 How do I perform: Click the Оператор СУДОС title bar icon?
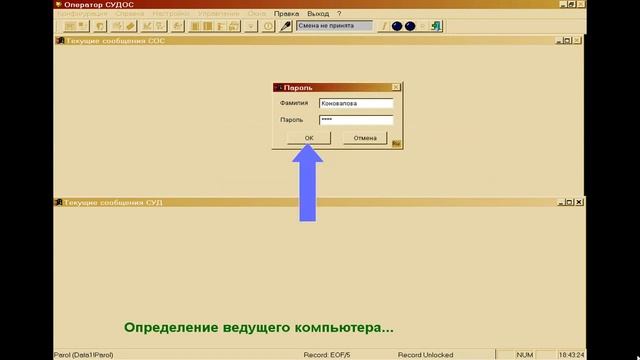tap(59, 4)
